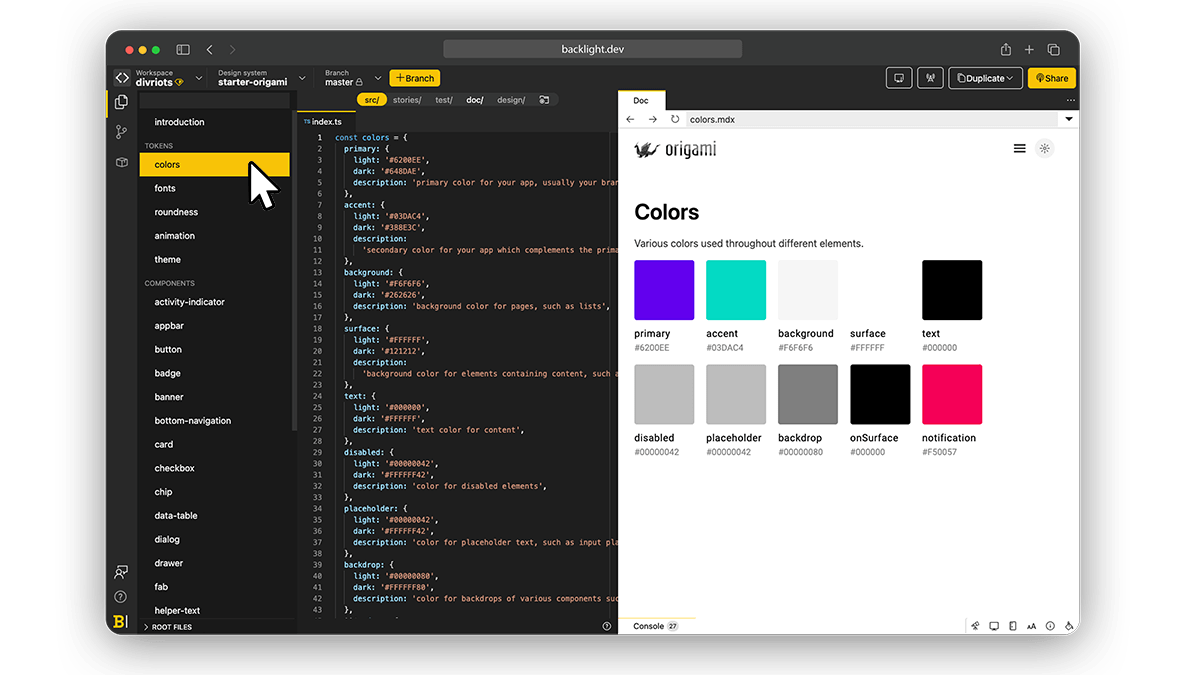
Task: Click the colors.mdx path field
Action: pyautogui.click(x=872, y=119)
